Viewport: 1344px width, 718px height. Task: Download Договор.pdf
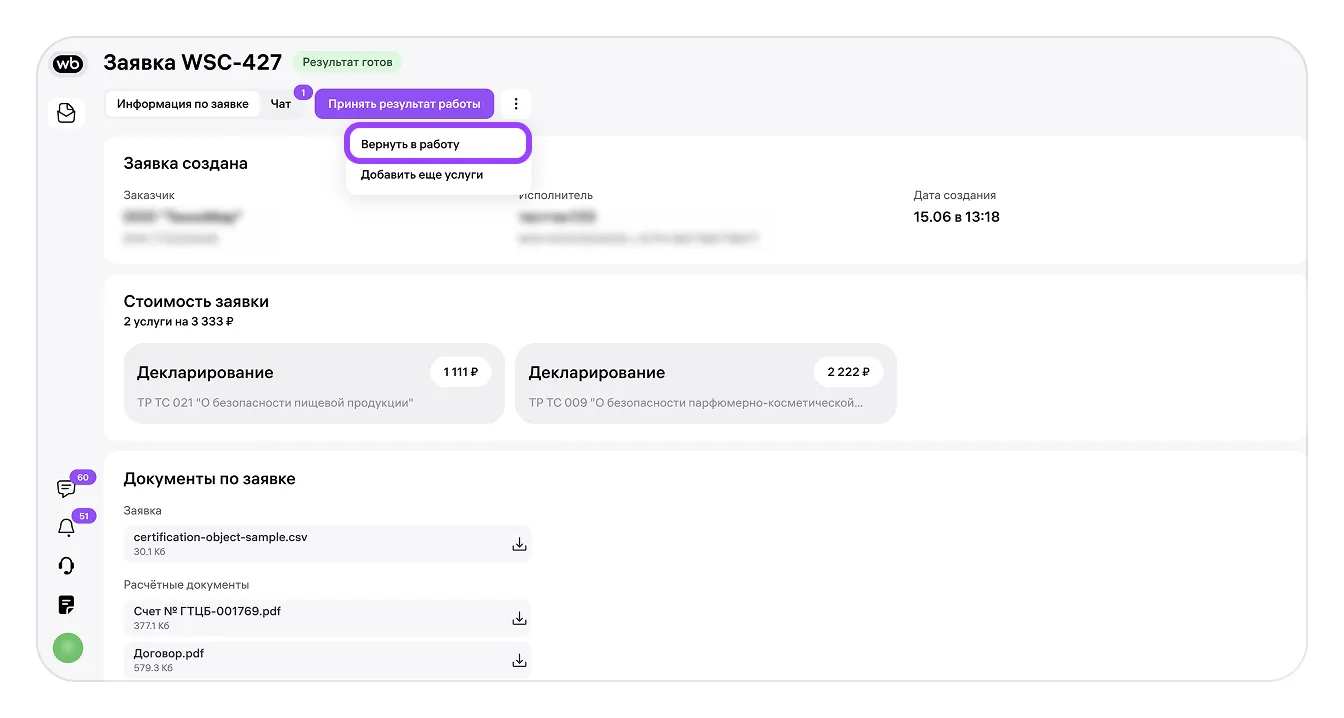519,660
